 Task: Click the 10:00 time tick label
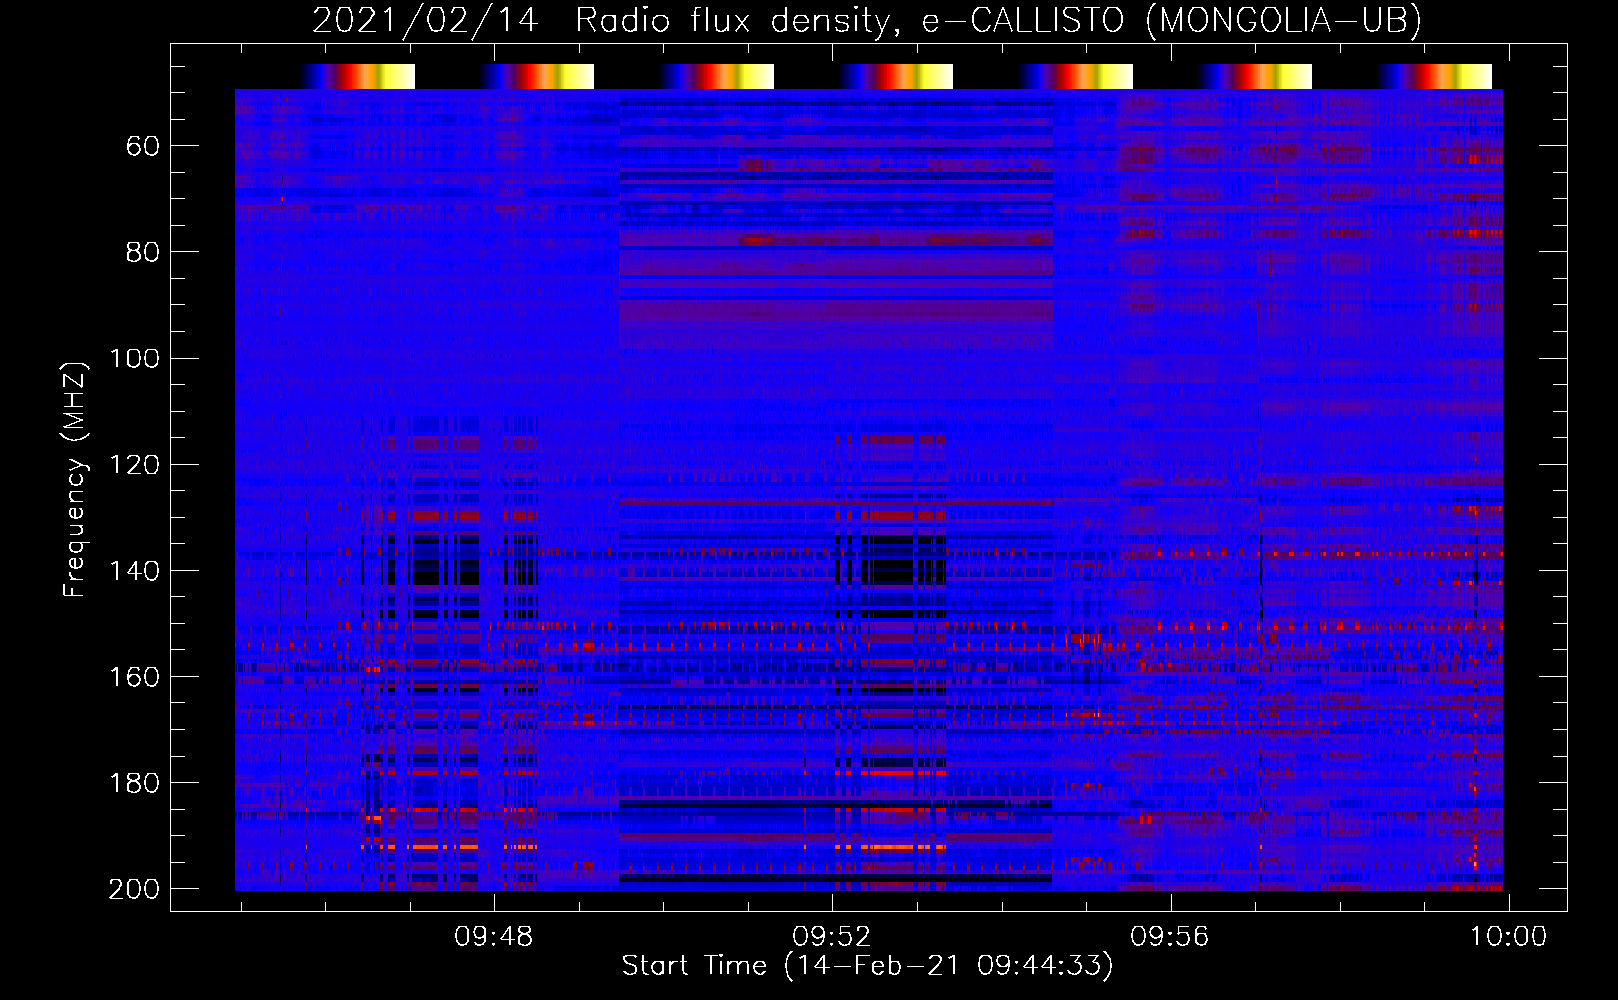pyautogui.click(x=1508, y=937)
